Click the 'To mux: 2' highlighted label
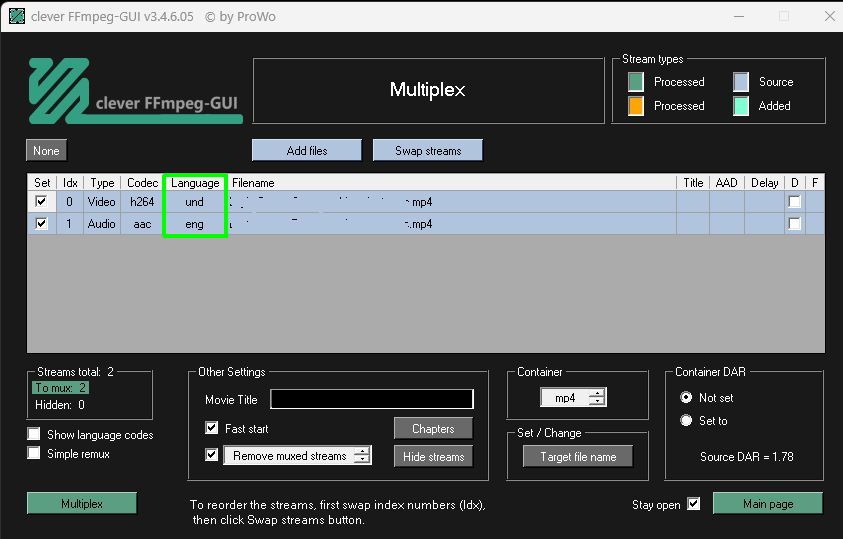 point(61,387)
